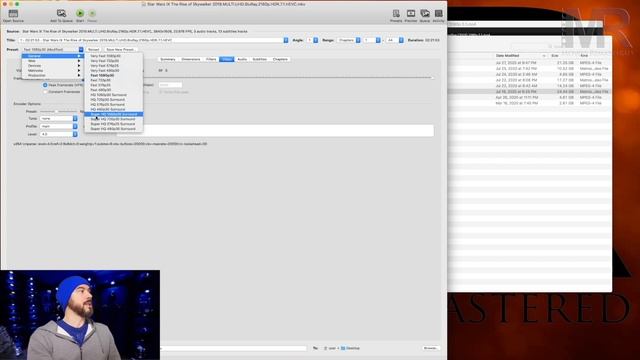640x360 pixels.
Task: Choose Super HQ 1080p30 Surround preset
Action: pos(113,114)
